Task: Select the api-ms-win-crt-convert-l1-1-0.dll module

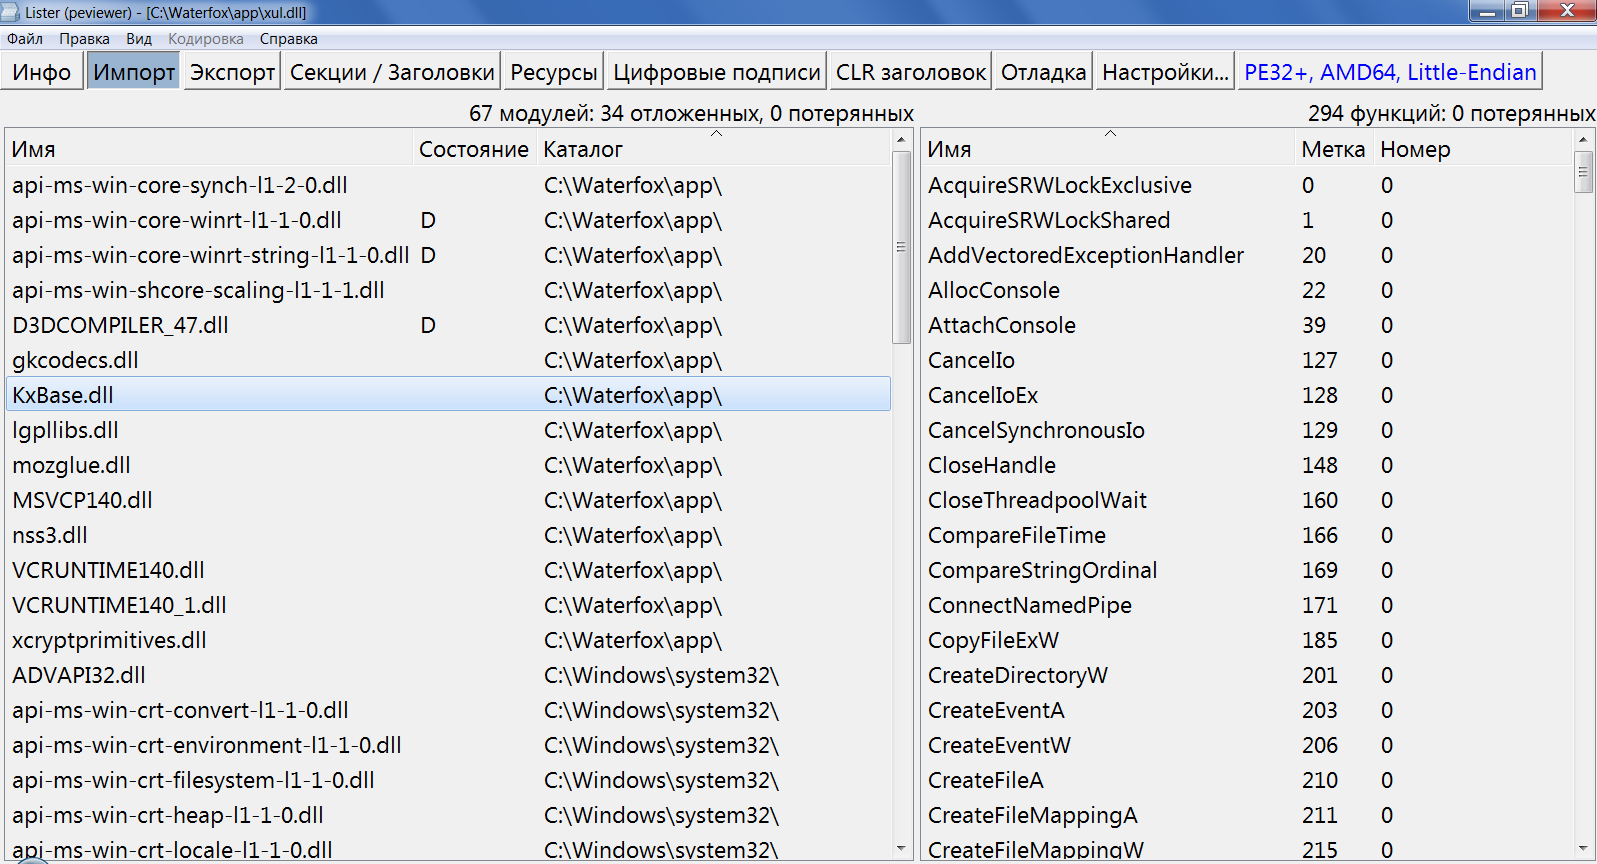Action: [x=448, y=710]
